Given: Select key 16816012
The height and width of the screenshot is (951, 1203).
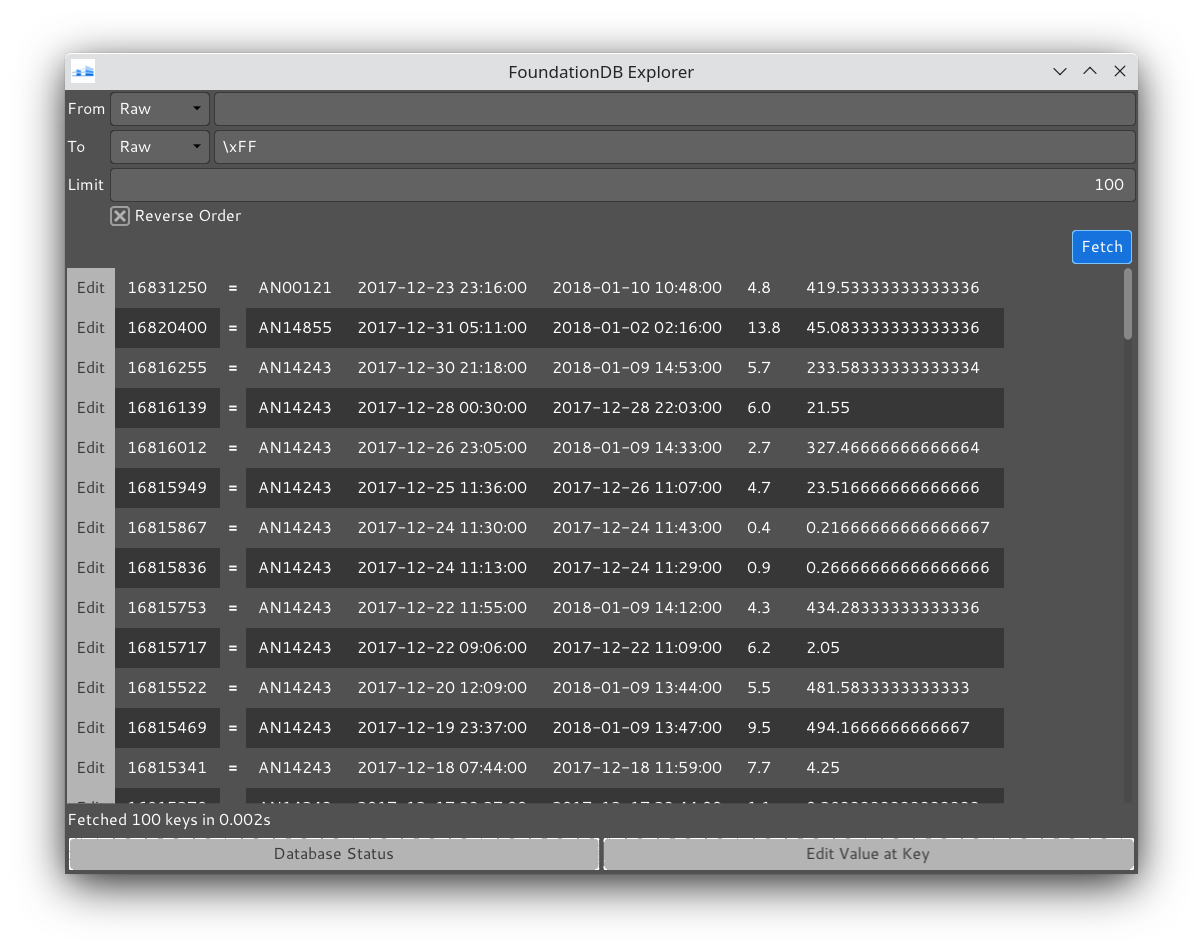Looking at the screenshot, I should (x=167, y=448).
